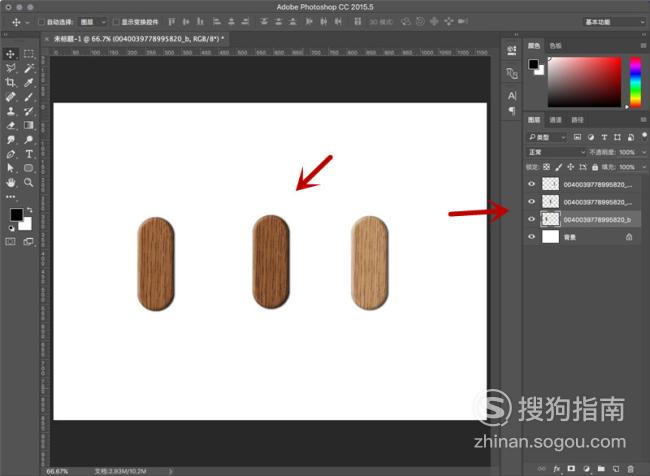Select the Blur/Smudge tool
This screenshot has width=650, height=476.
10,139
